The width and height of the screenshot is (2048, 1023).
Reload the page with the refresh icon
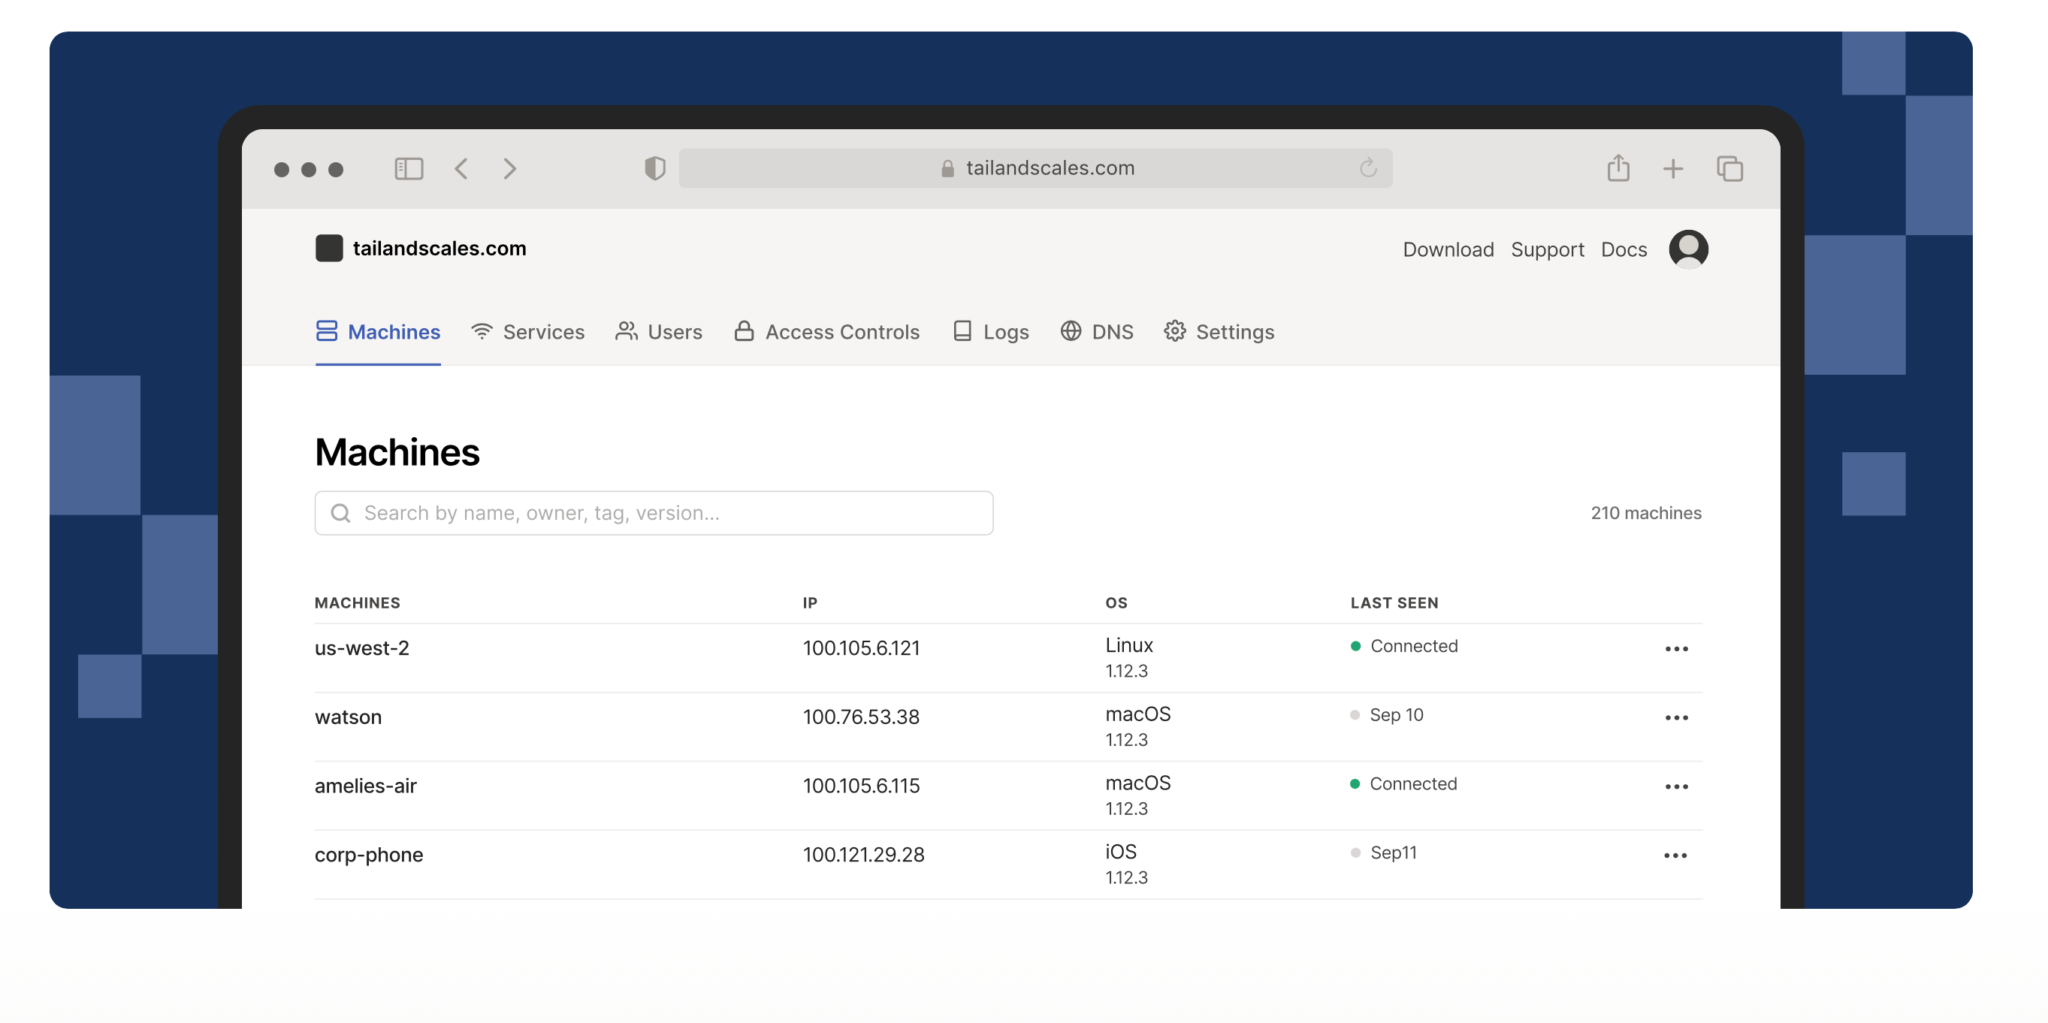(1368, 168)
